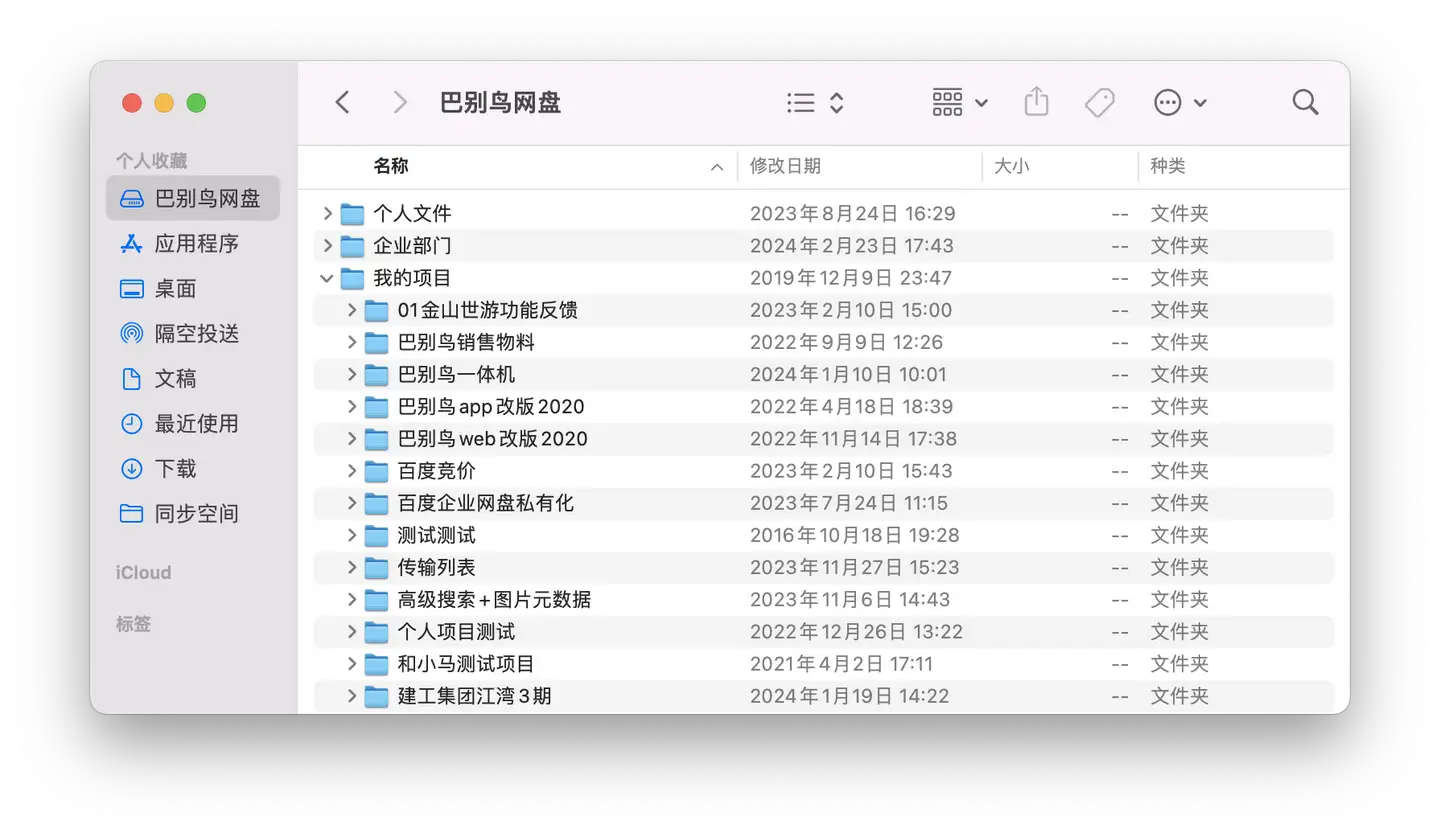Open the ellipsis actions menu
Image resolution: width=1440 pixels, height=833 pixels.
(x=1180, y=102)
